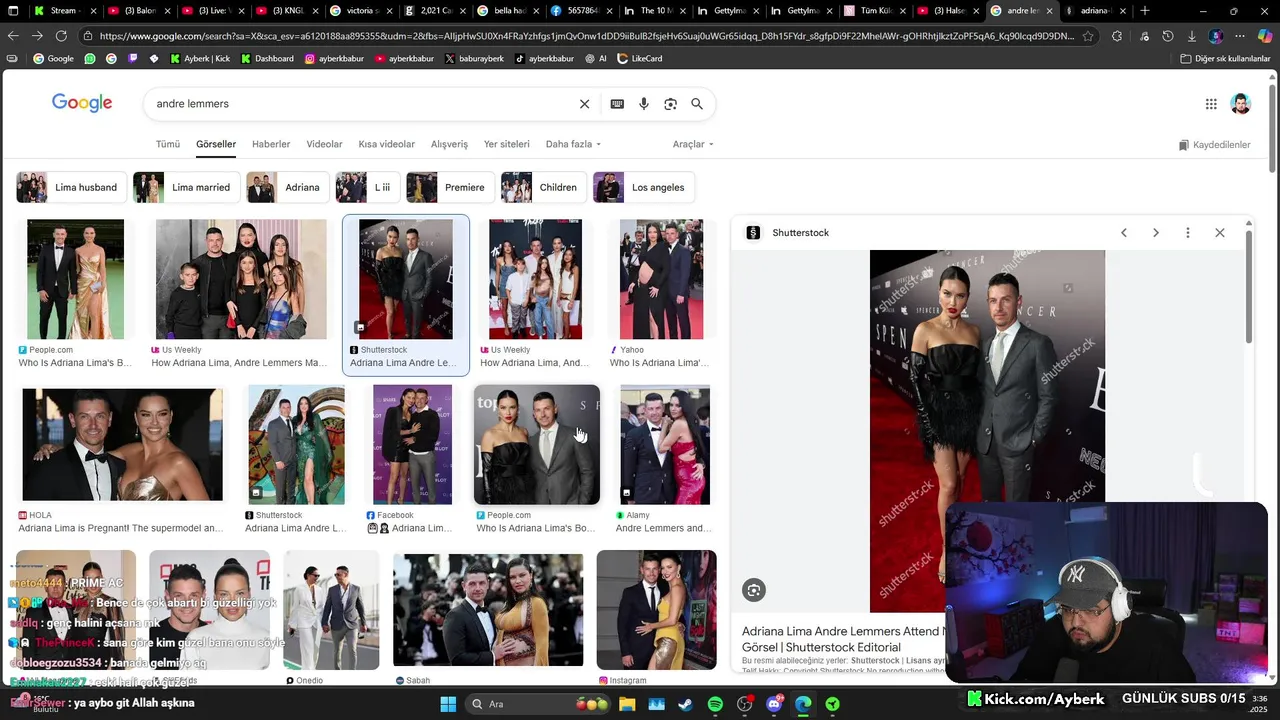Open Discord from the taskbar
Image resolution: width=1280 pixels, height=720 pixels.
tap(774, 704)
